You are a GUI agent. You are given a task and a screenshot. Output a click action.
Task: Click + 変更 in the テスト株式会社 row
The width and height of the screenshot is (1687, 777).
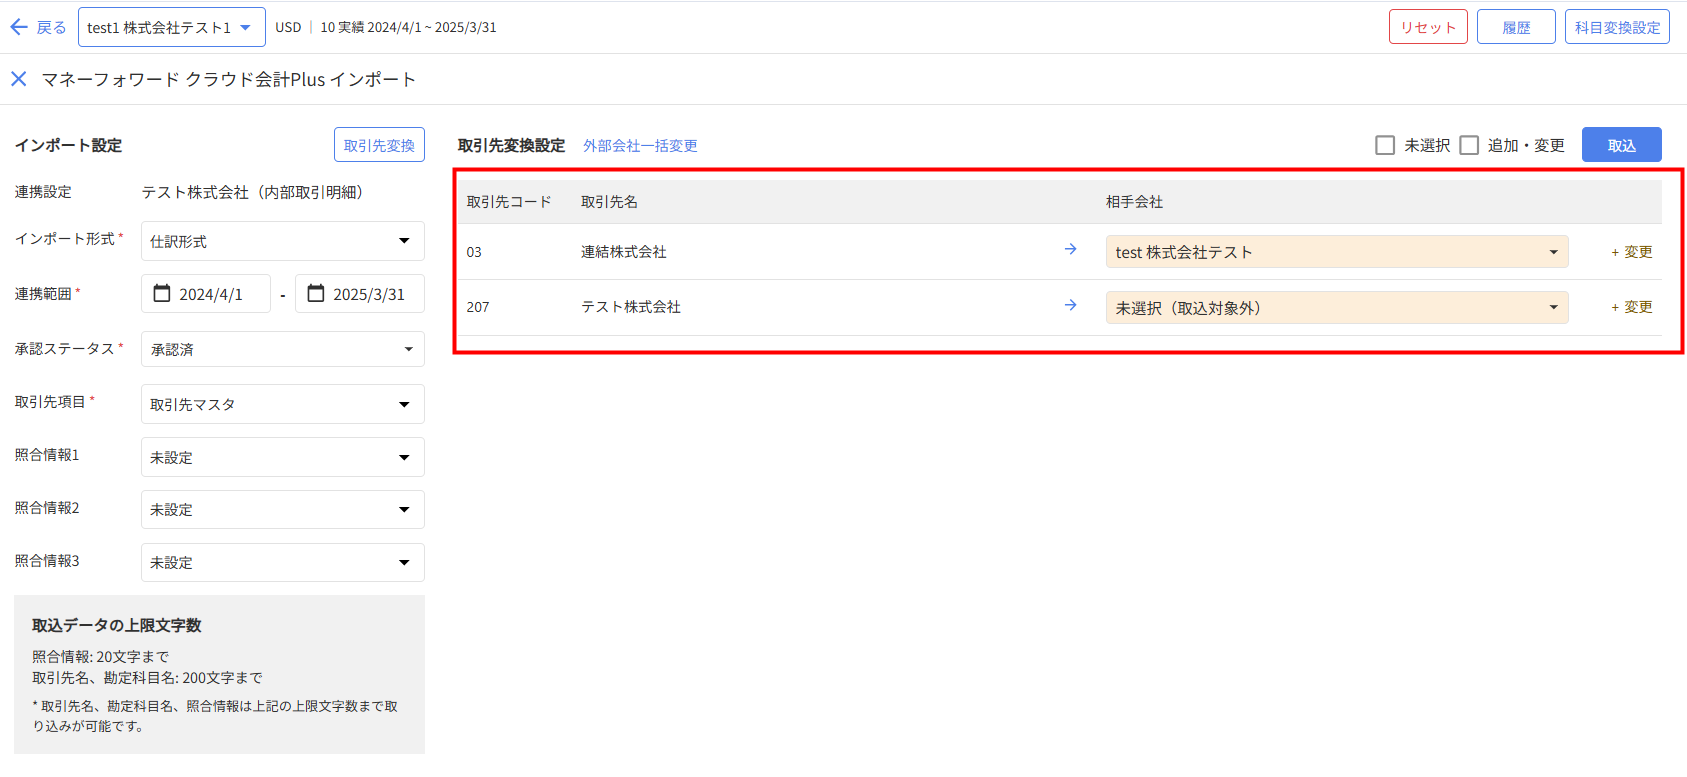click(1631, 307)
